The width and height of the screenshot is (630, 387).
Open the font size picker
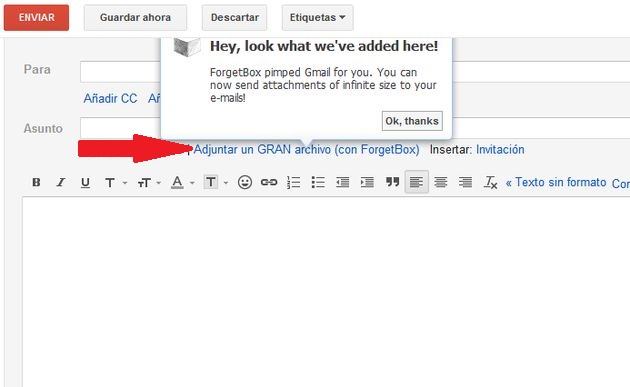point(144,183)
